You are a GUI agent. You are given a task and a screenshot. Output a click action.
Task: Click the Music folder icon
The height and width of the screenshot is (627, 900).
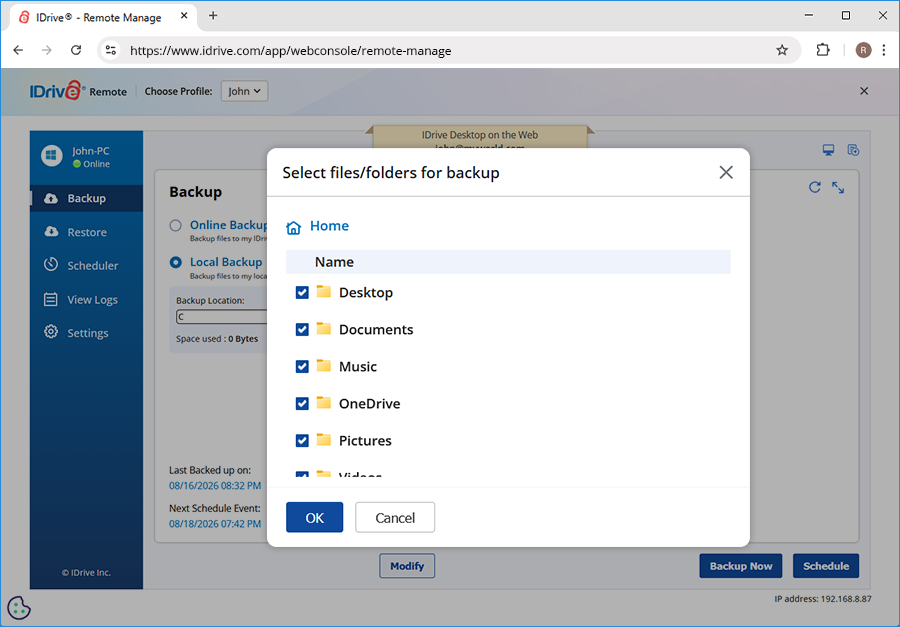click(324, 365)
